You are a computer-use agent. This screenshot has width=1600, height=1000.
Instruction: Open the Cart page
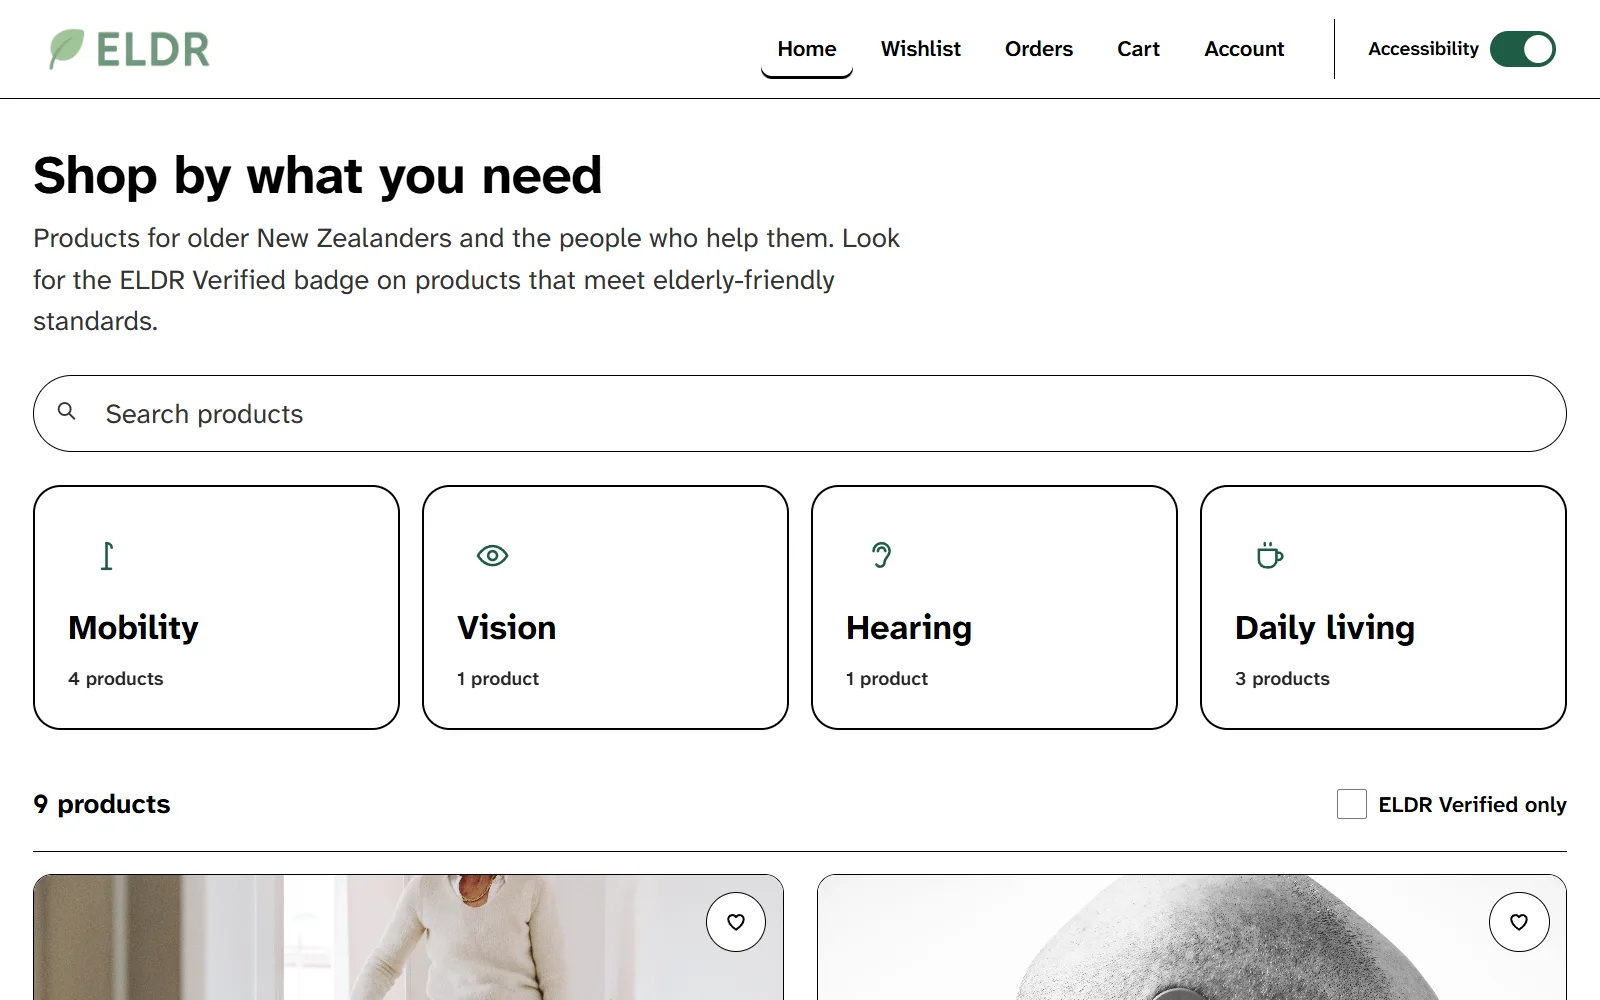click(x=1138, y=49)
